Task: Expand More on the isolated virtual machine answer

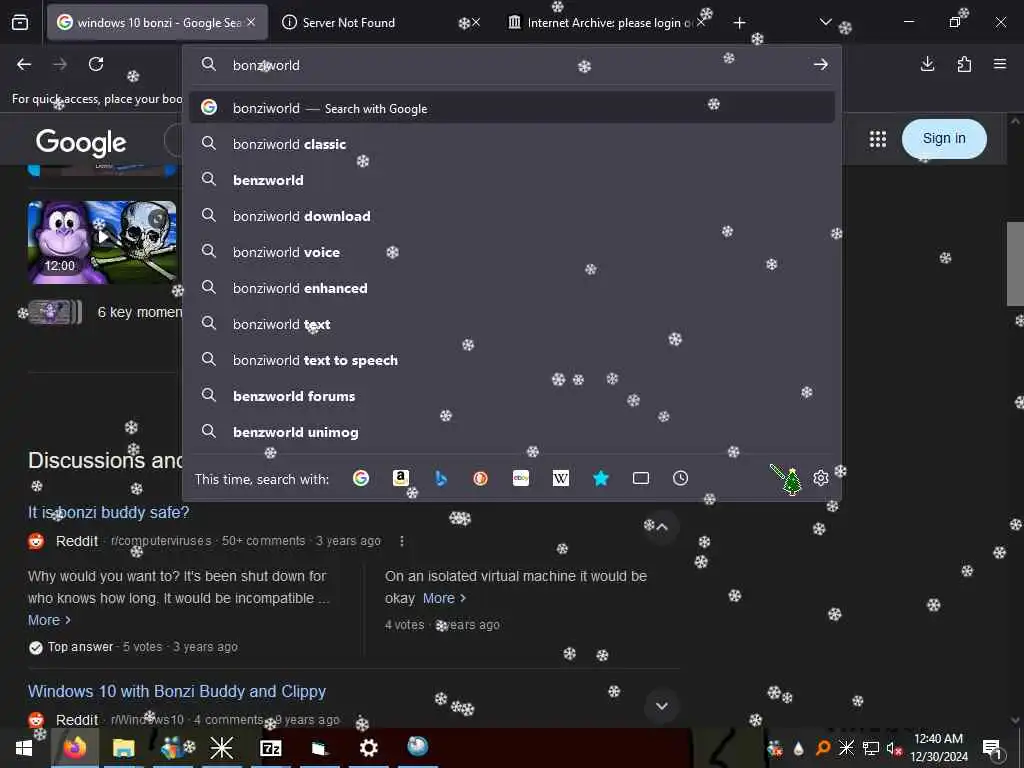Action: point(444,598)
